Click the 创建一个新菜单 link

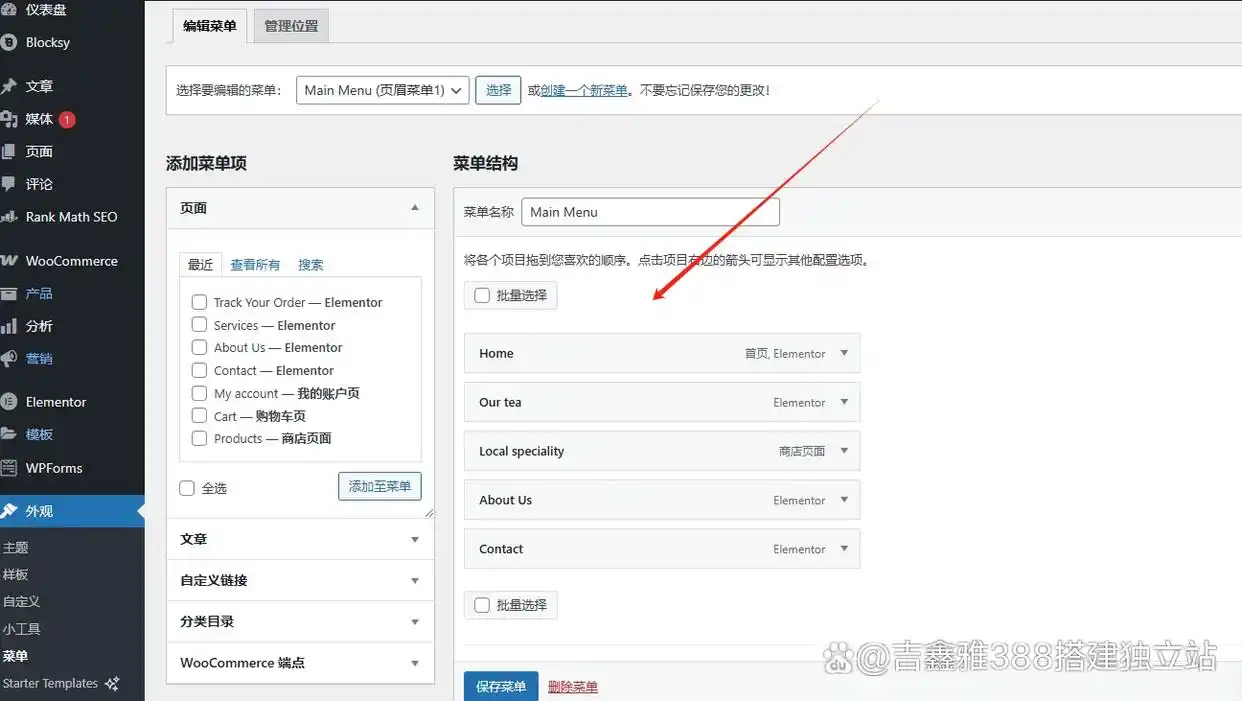pos(584,90)
